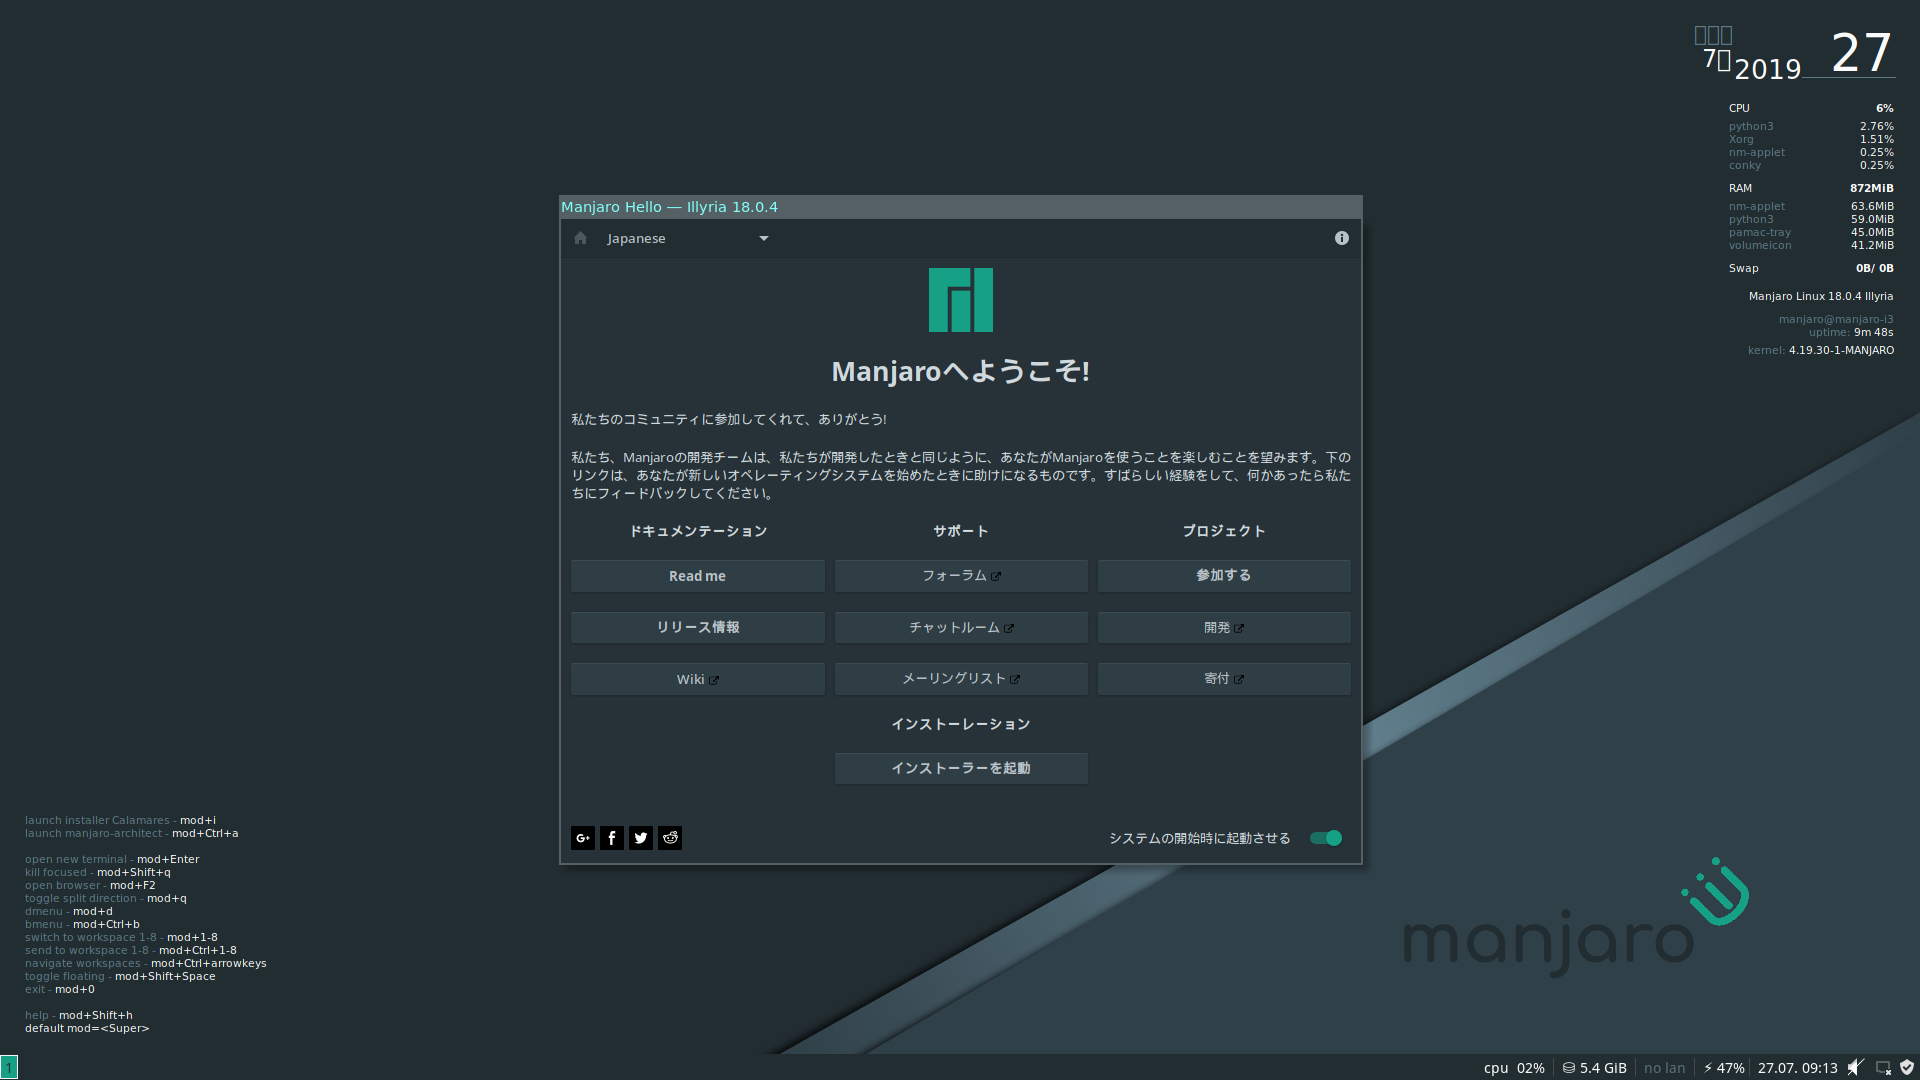Open the Facebook social icon
This screenshot has width=1920, height=1080.
click(x=612, y=838)
